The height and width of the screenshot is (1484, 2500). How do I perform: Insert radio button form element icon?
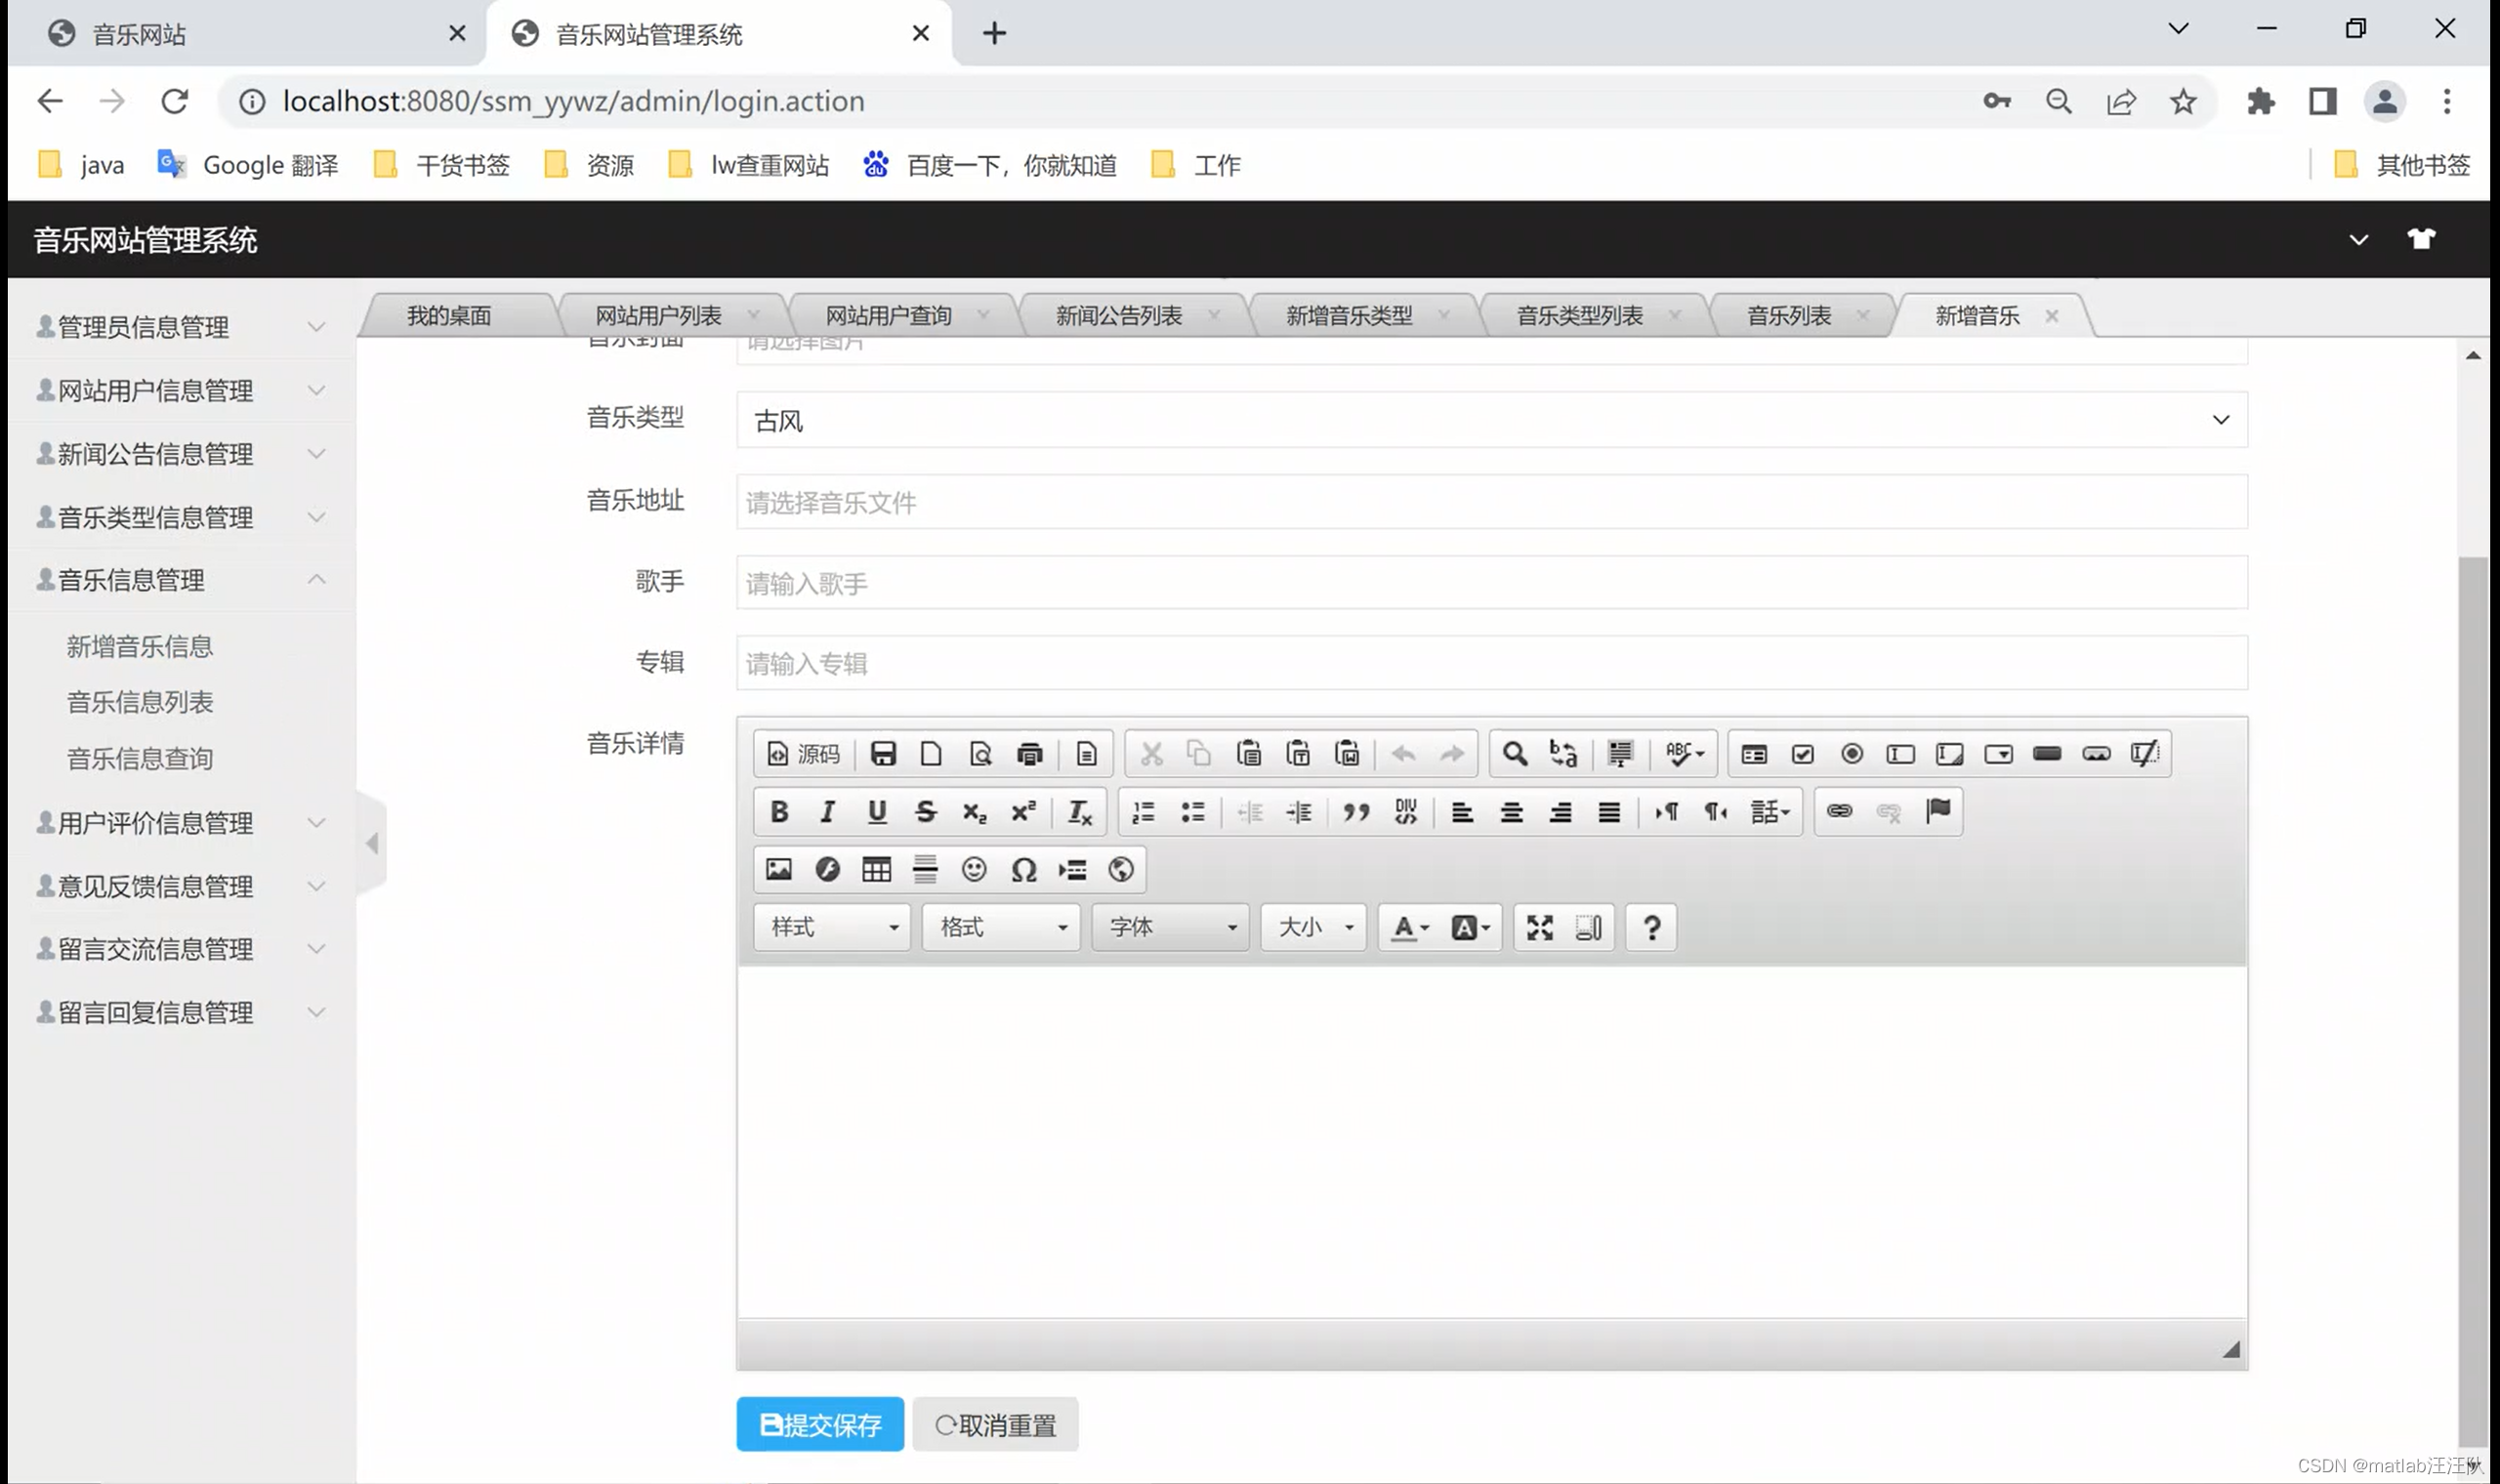click(x=1851, y=753)
